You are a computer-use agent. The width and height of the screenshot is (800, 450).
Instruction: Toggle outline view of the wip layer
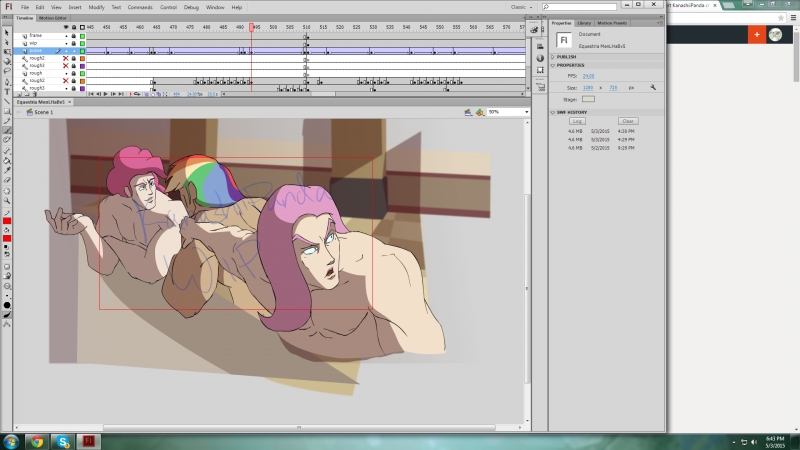[x=83, y=43]
